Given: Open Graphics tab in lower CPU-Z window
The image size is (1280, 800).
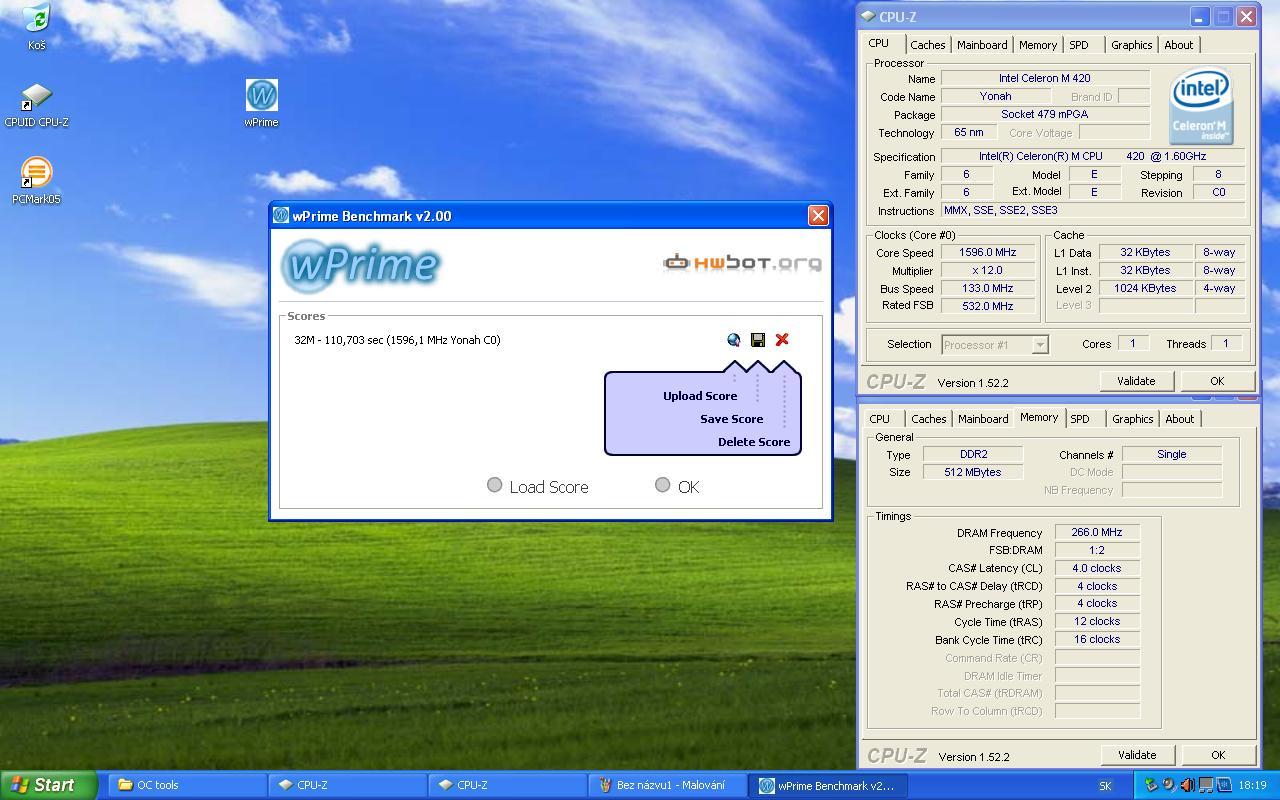Looking at the screenshot, I should 1133,419.
